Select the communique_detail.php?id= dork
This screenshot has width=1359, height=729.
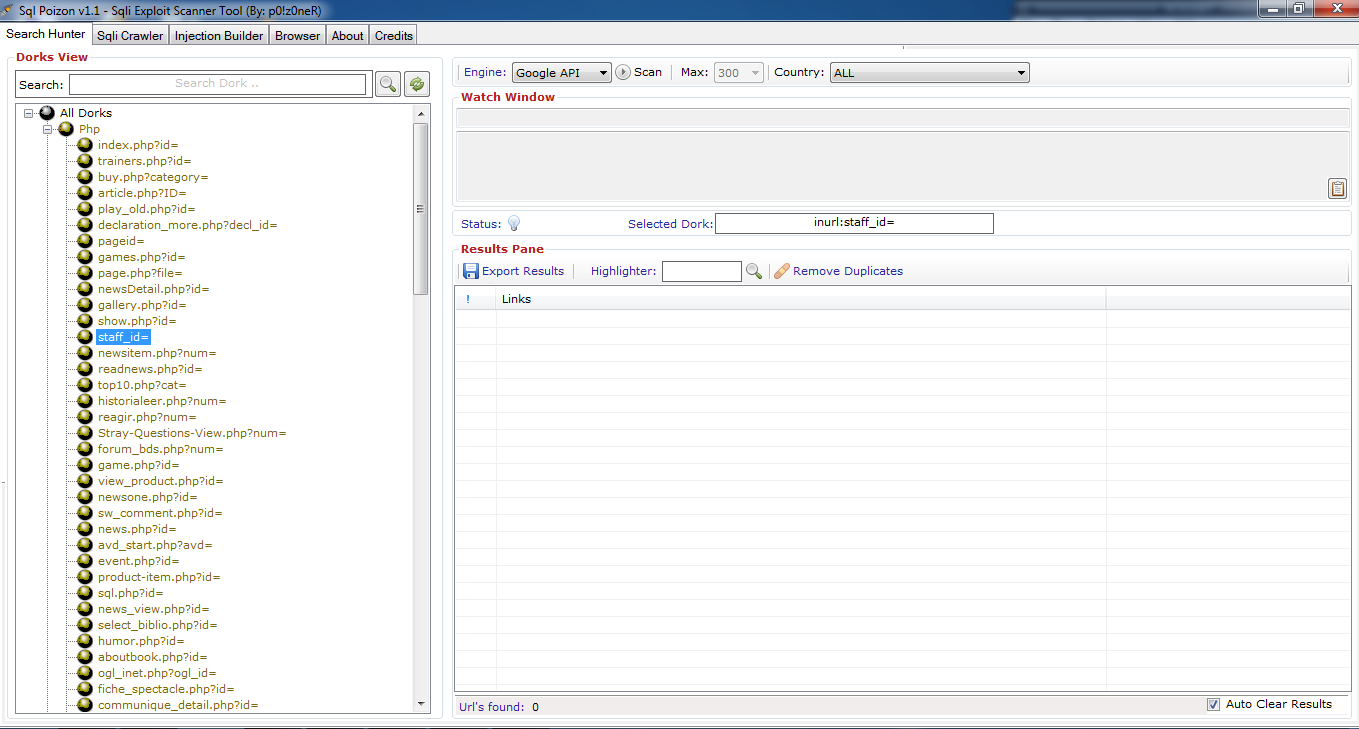[x=178, y=705]
